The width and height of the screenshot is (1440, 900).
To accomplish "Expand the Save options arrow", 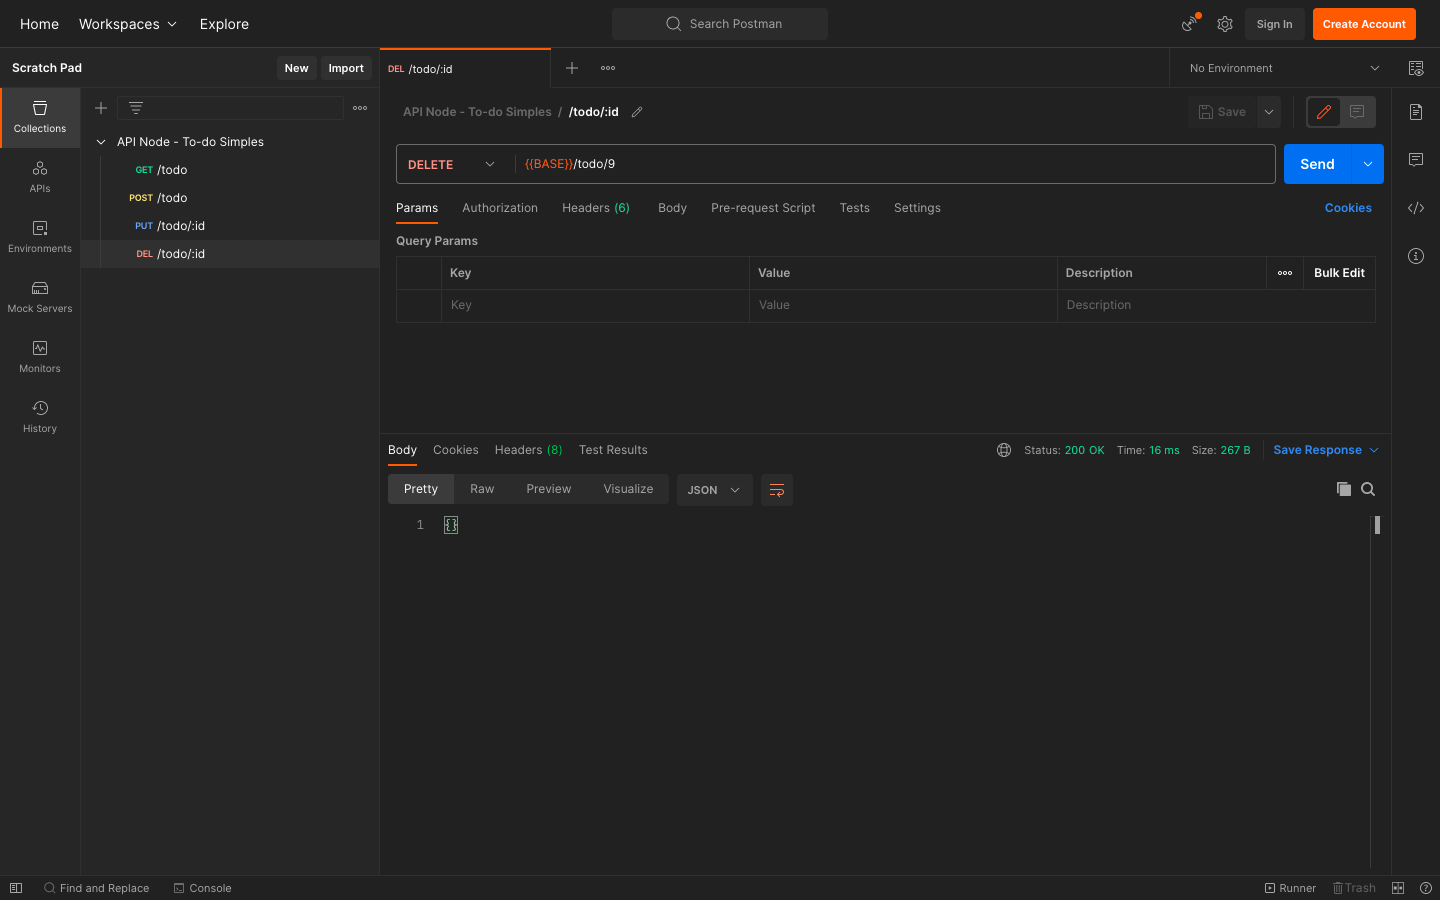I will 1269,112.
